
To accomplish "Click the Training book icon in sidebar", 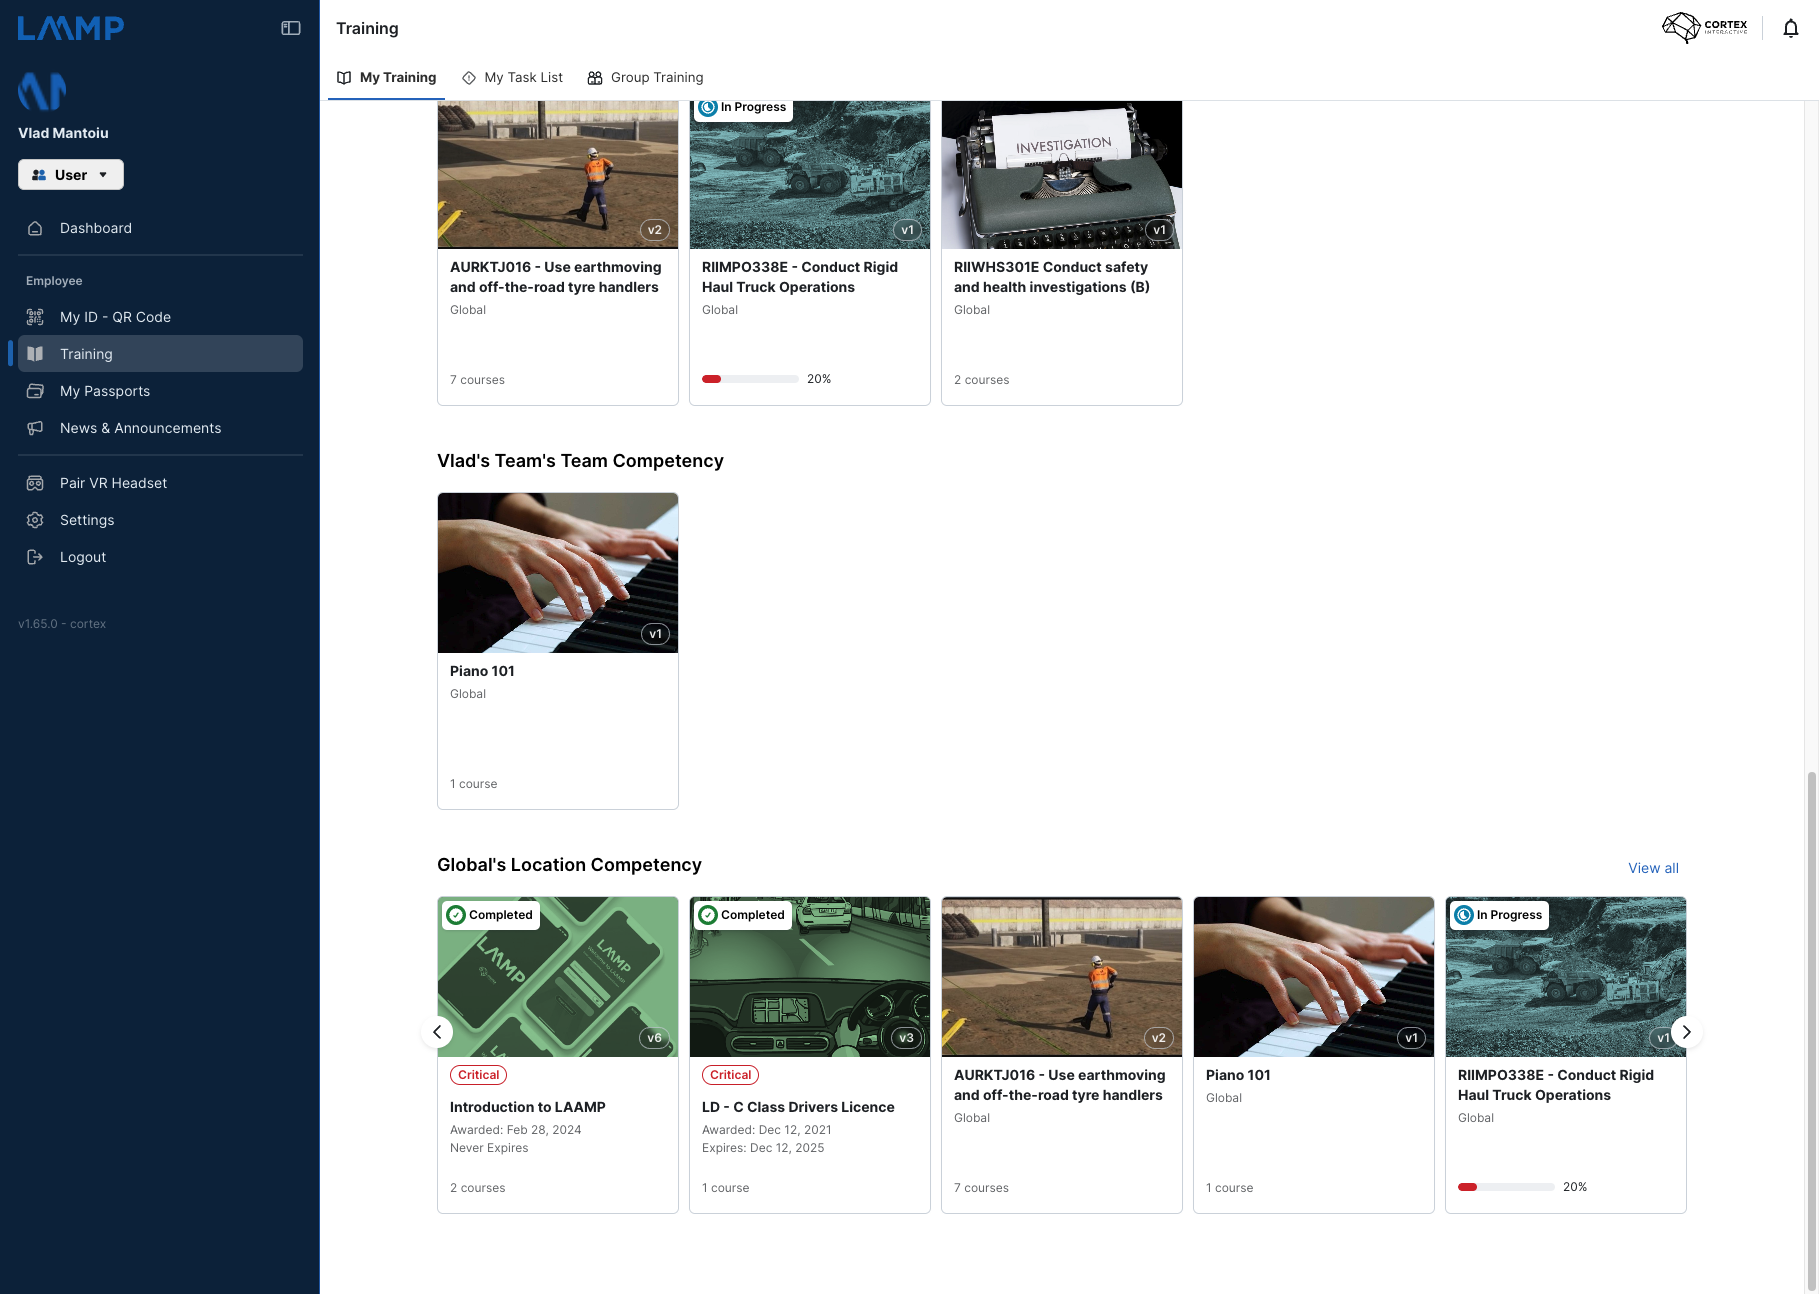I will tap(35, 354).
